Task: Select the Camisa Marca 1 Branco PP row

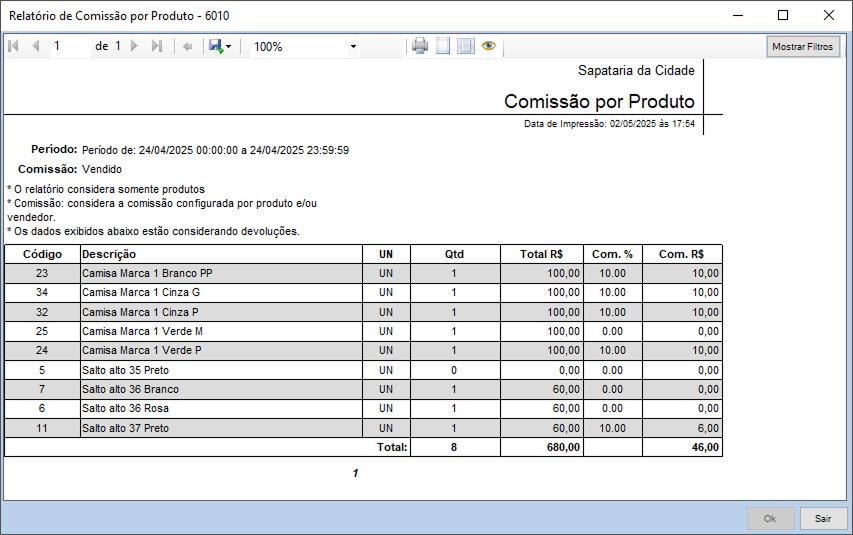Action: 220,273
